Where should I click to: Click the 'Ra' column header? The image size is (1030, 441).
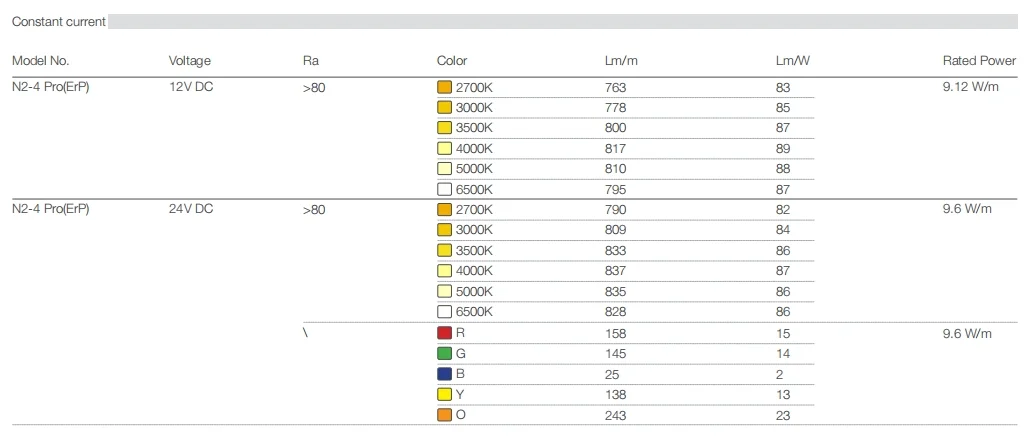(x=310, y=61)
